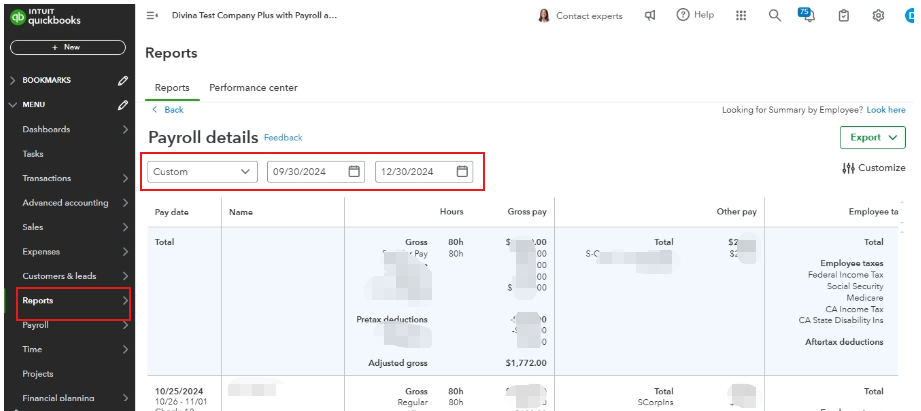921x411 pixels.
Task: Expand Expenses submenu arrow
Action: 125,252
